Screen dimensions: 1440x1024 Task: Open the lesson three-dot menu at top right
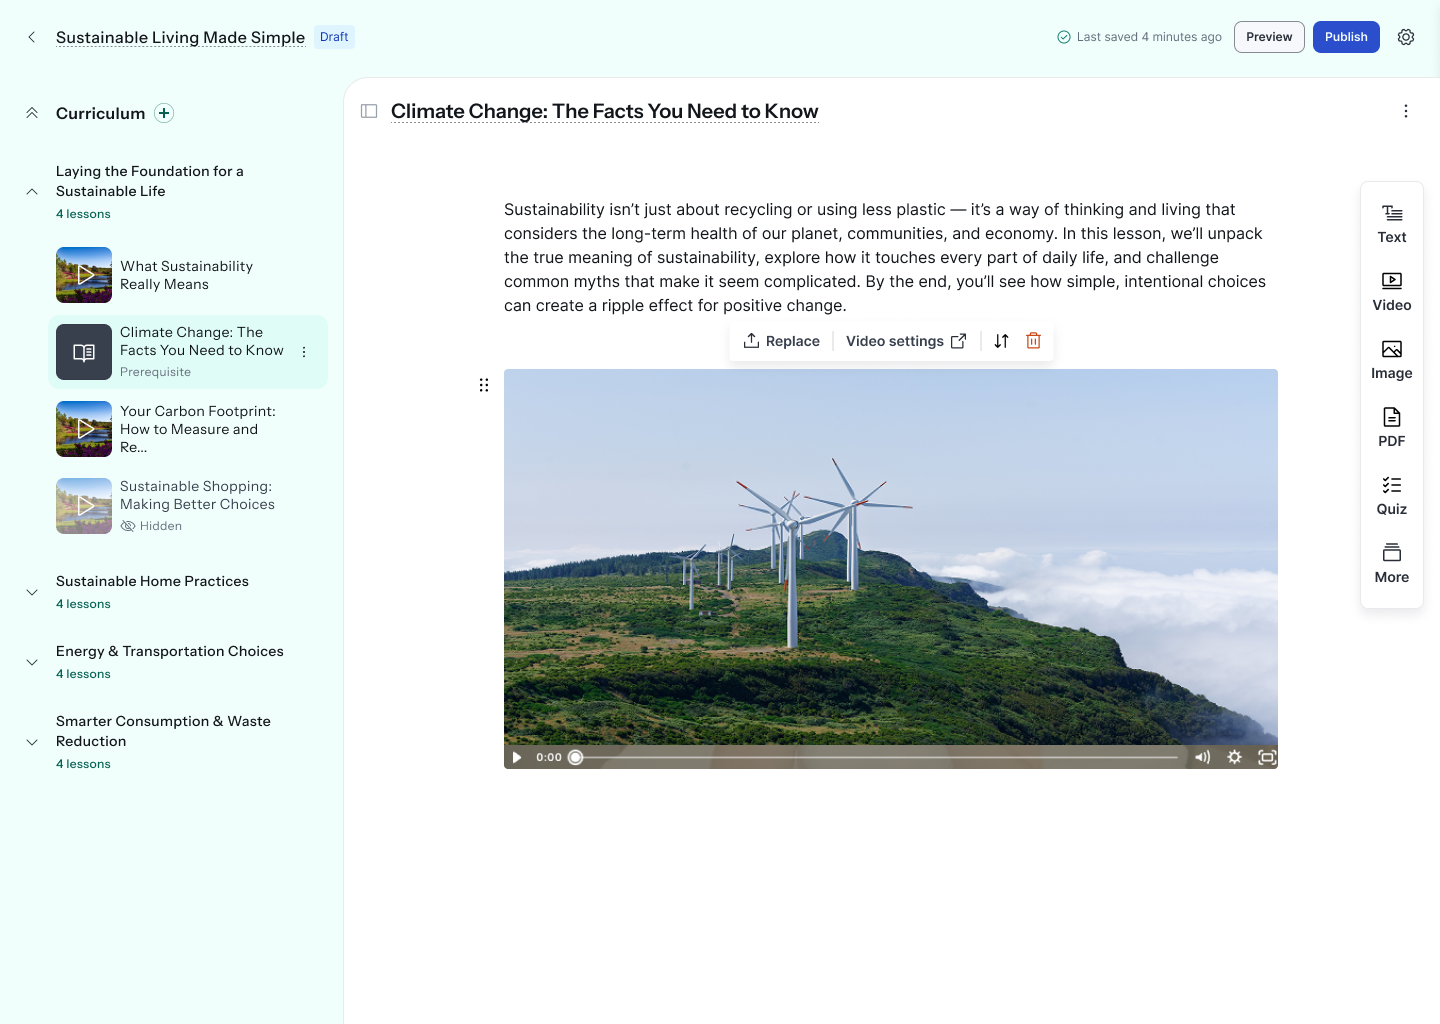(x=1405, y=111)
